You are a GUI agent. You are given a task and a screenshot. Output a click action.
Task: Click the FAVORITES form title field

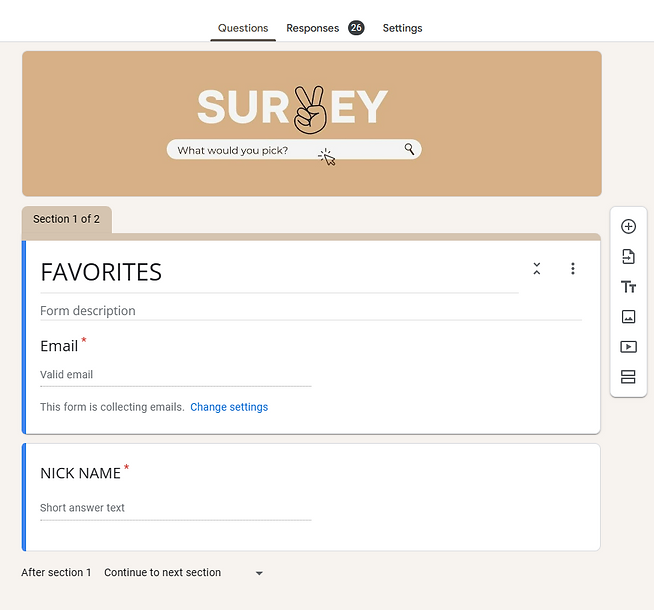click(279, 272)
